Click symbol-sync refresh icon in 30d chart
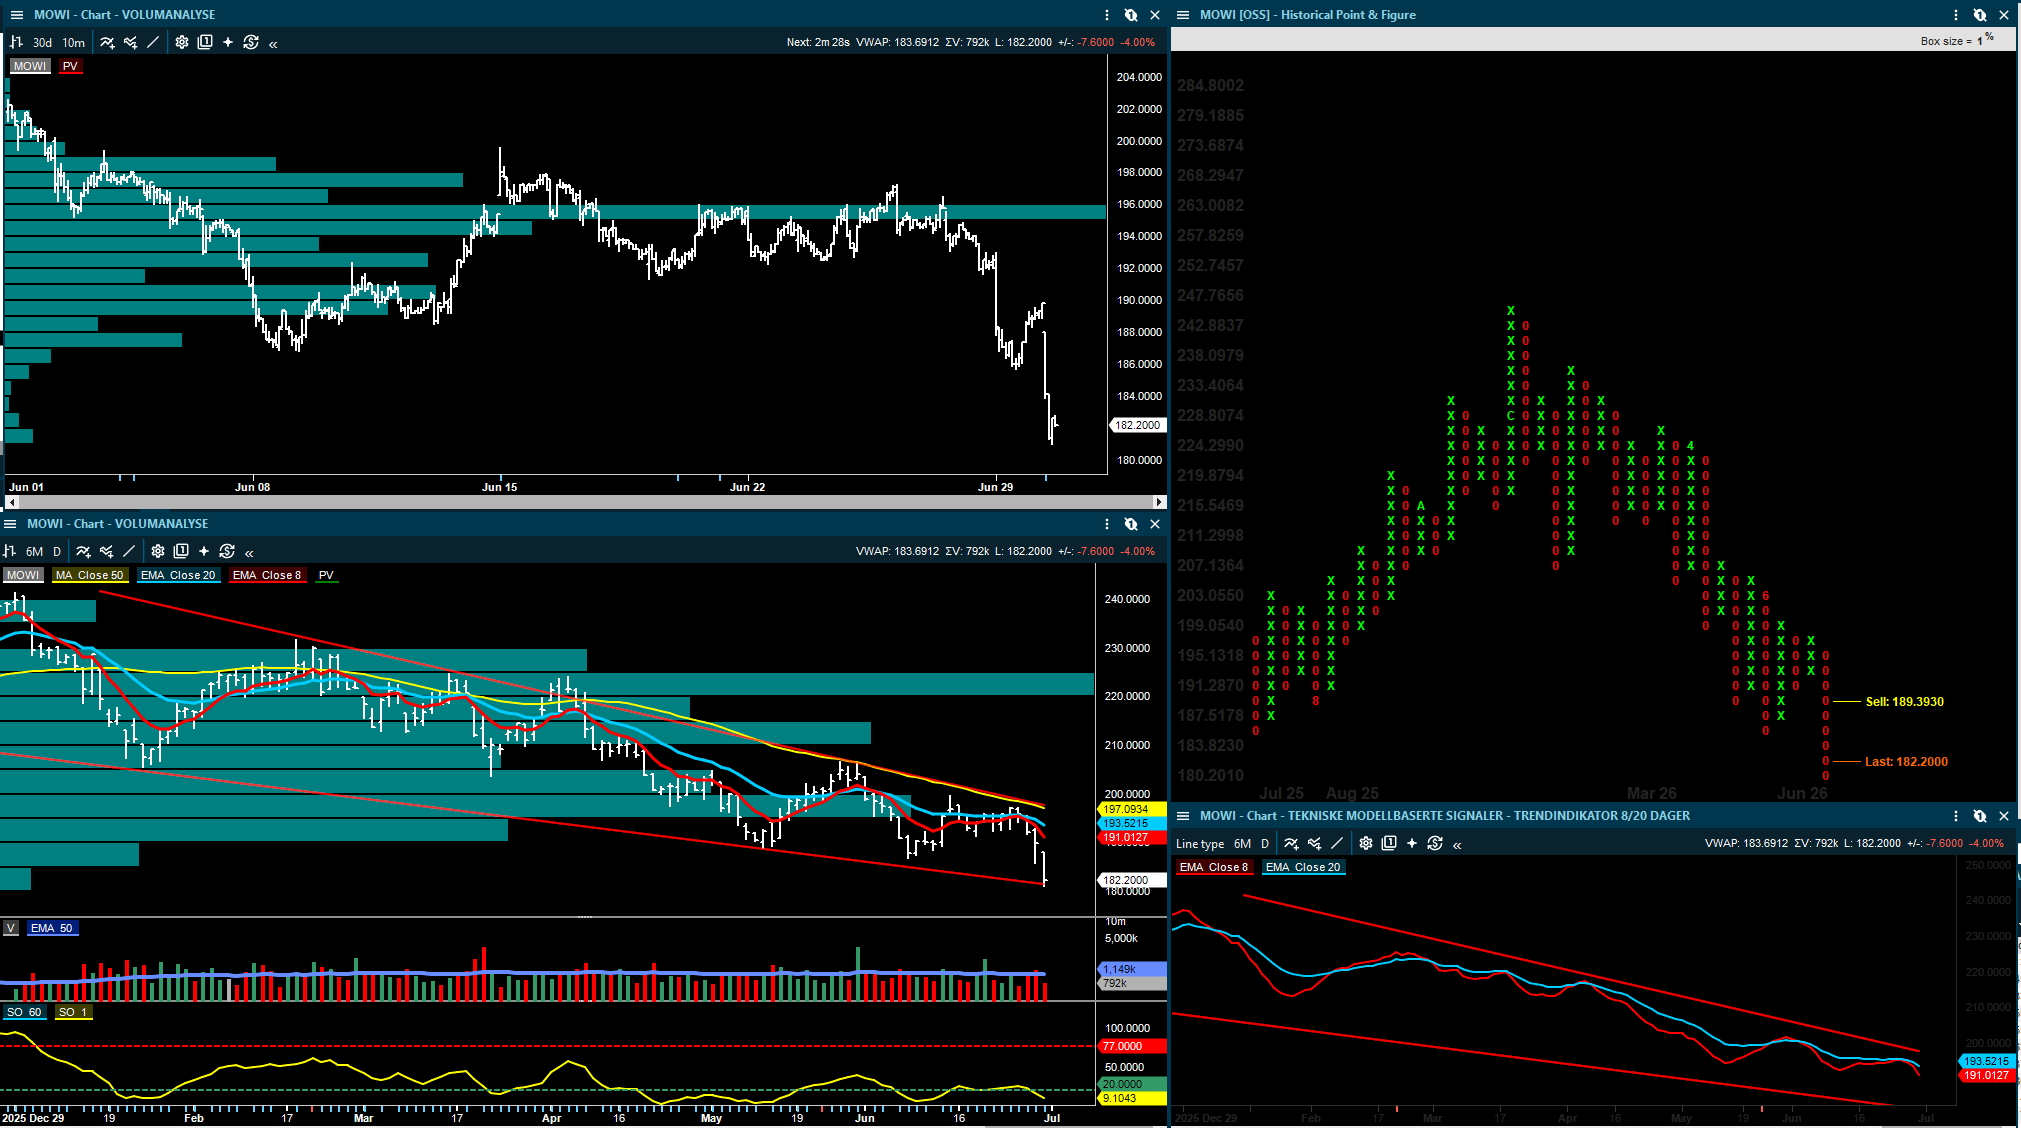 pyautogui.click(x=251, y=42)
